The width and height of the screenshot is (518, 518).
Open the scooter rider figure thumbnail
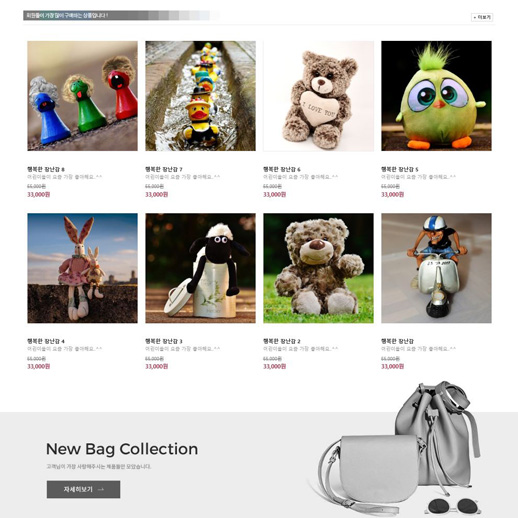(436, 268)
